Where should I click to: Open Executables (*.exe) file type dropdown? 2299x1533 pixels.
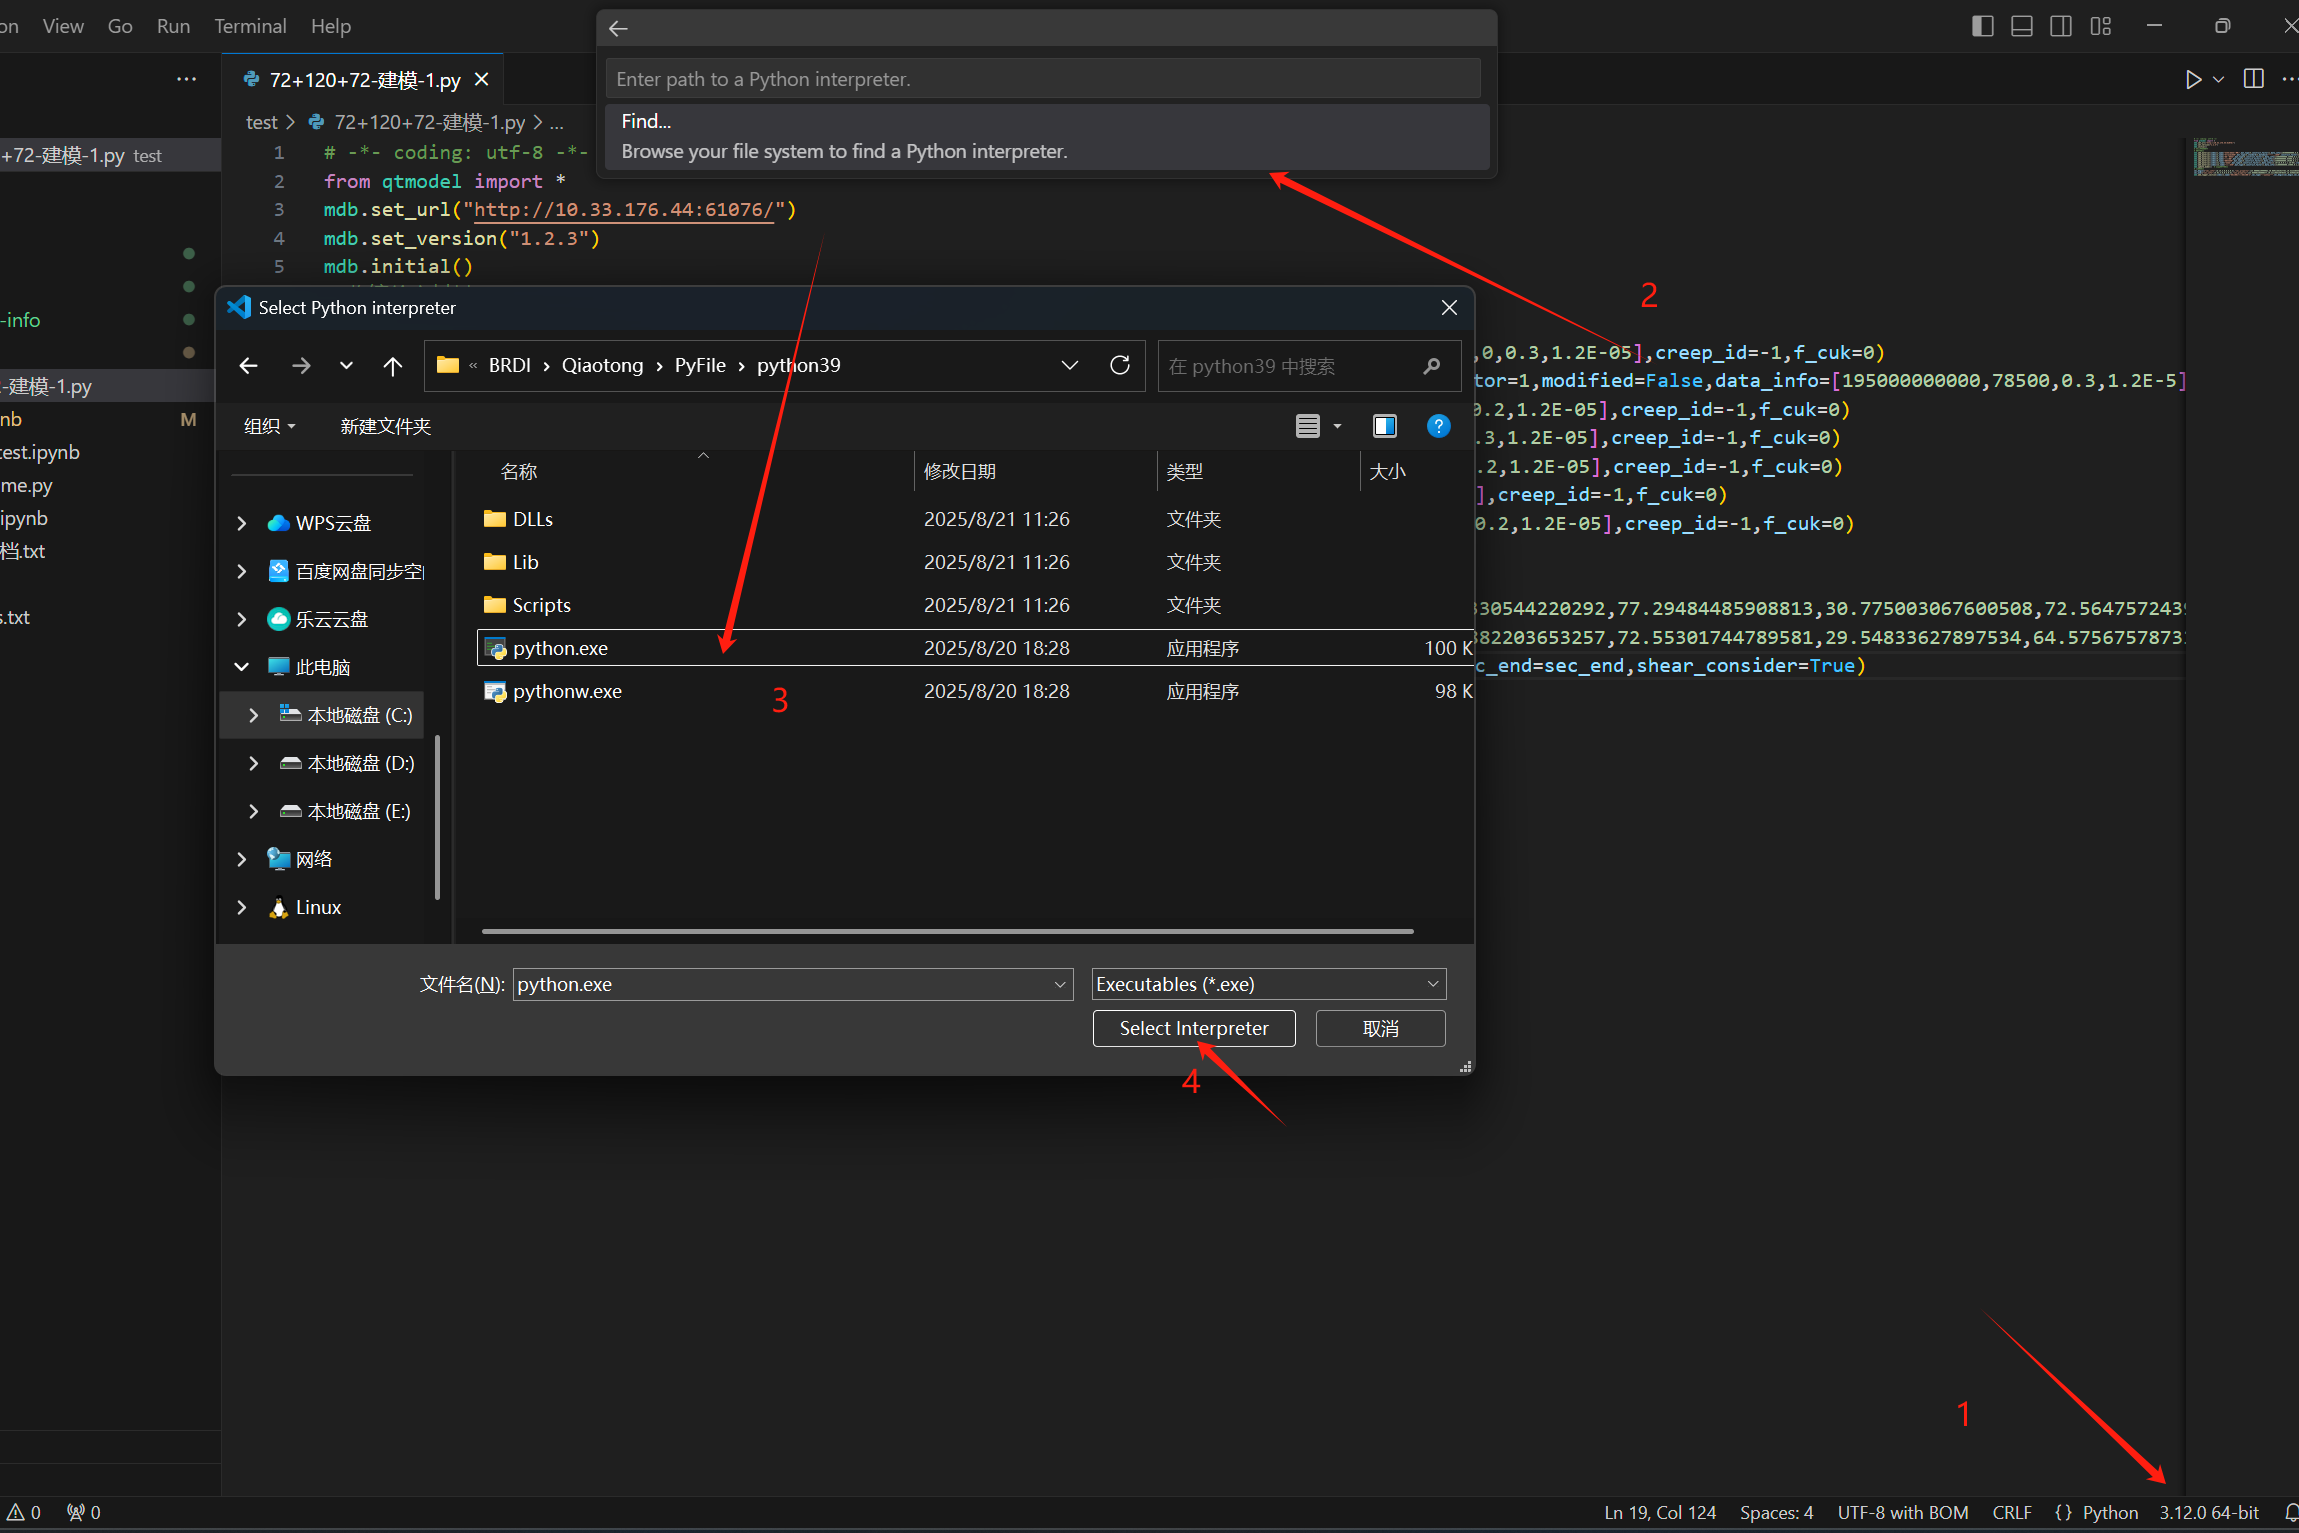coord(1268,984)
